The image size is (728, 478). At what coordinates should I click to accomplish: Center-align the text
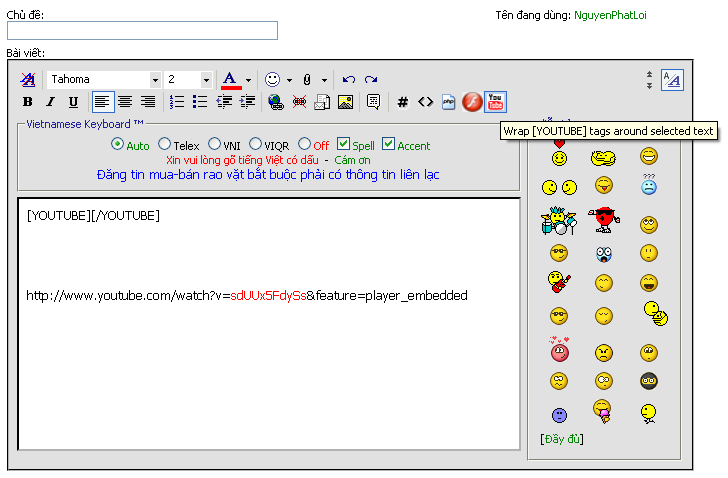(125, 101)
